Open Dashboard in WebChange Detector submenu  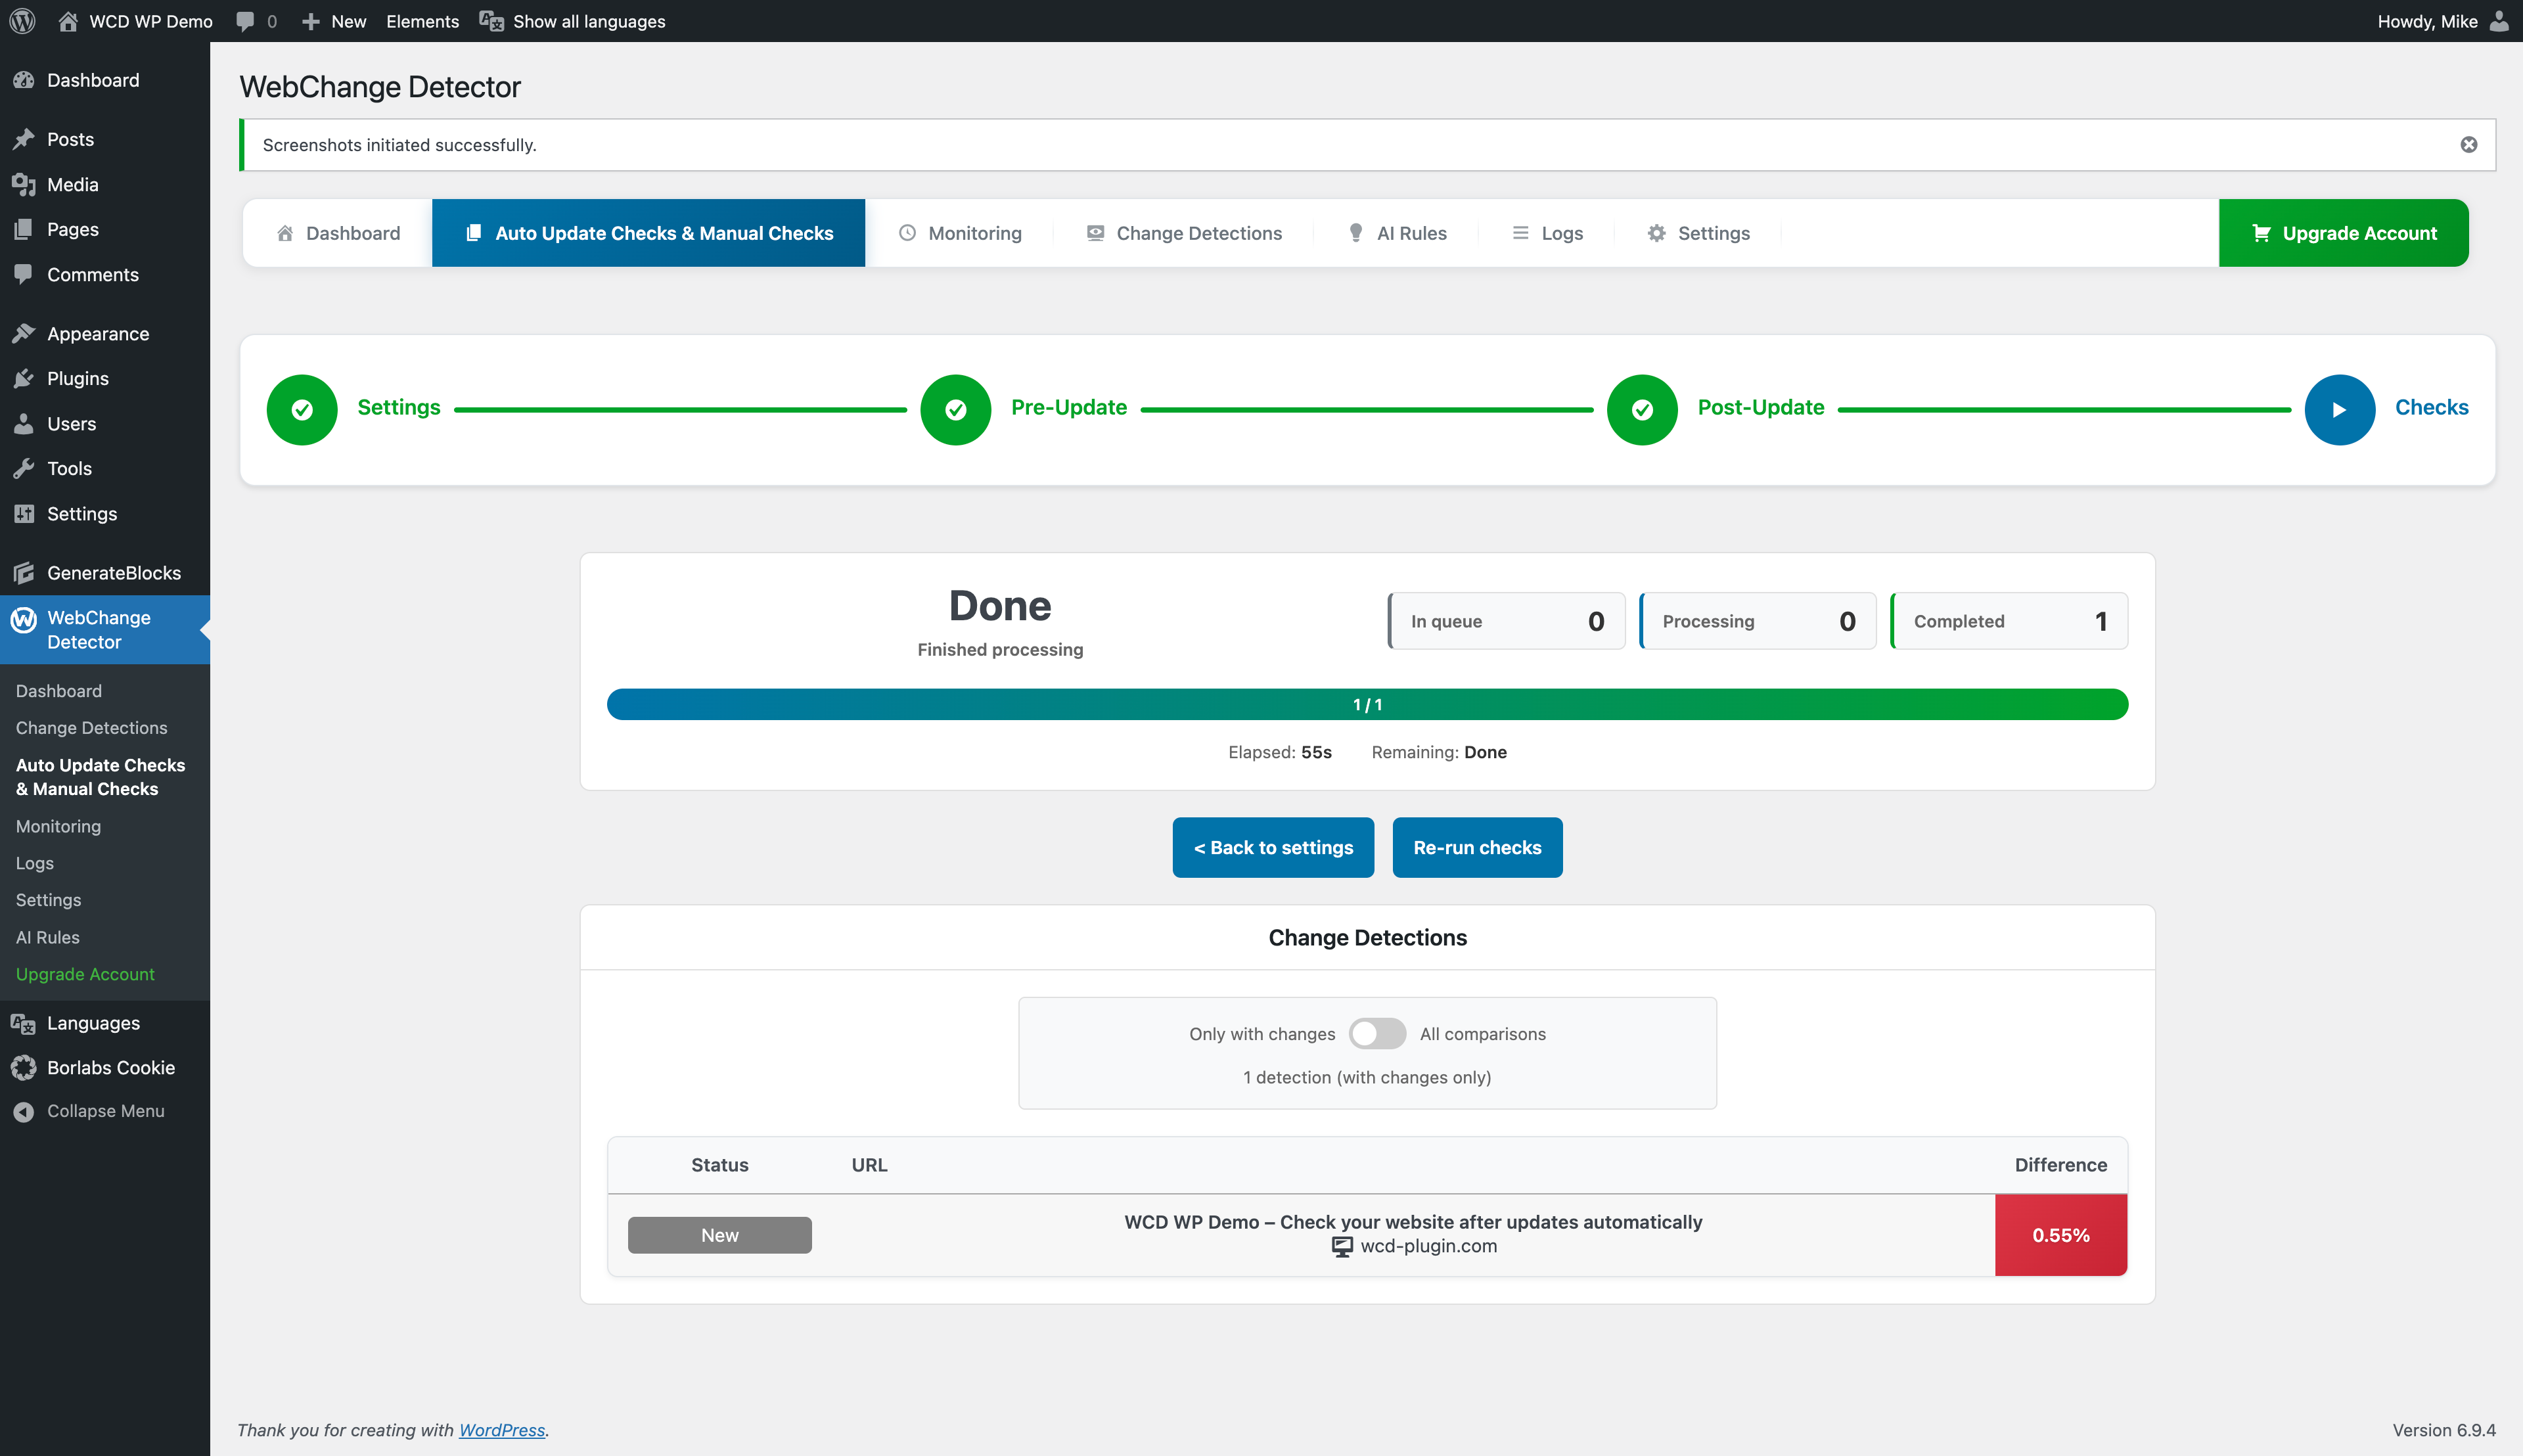(59, 691)
